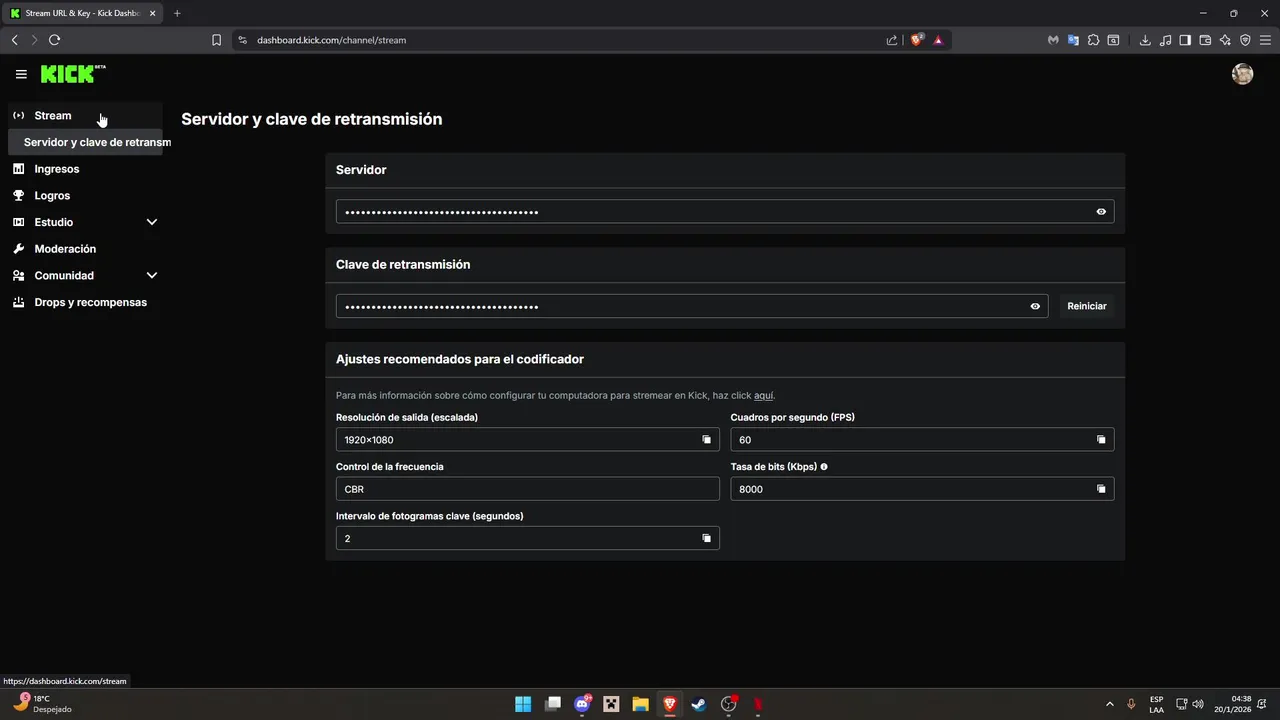1280x720 pixels.
Task: Click the masked Clave de retransmisión field
Action: pyautogui.click(x=692, y=306)
